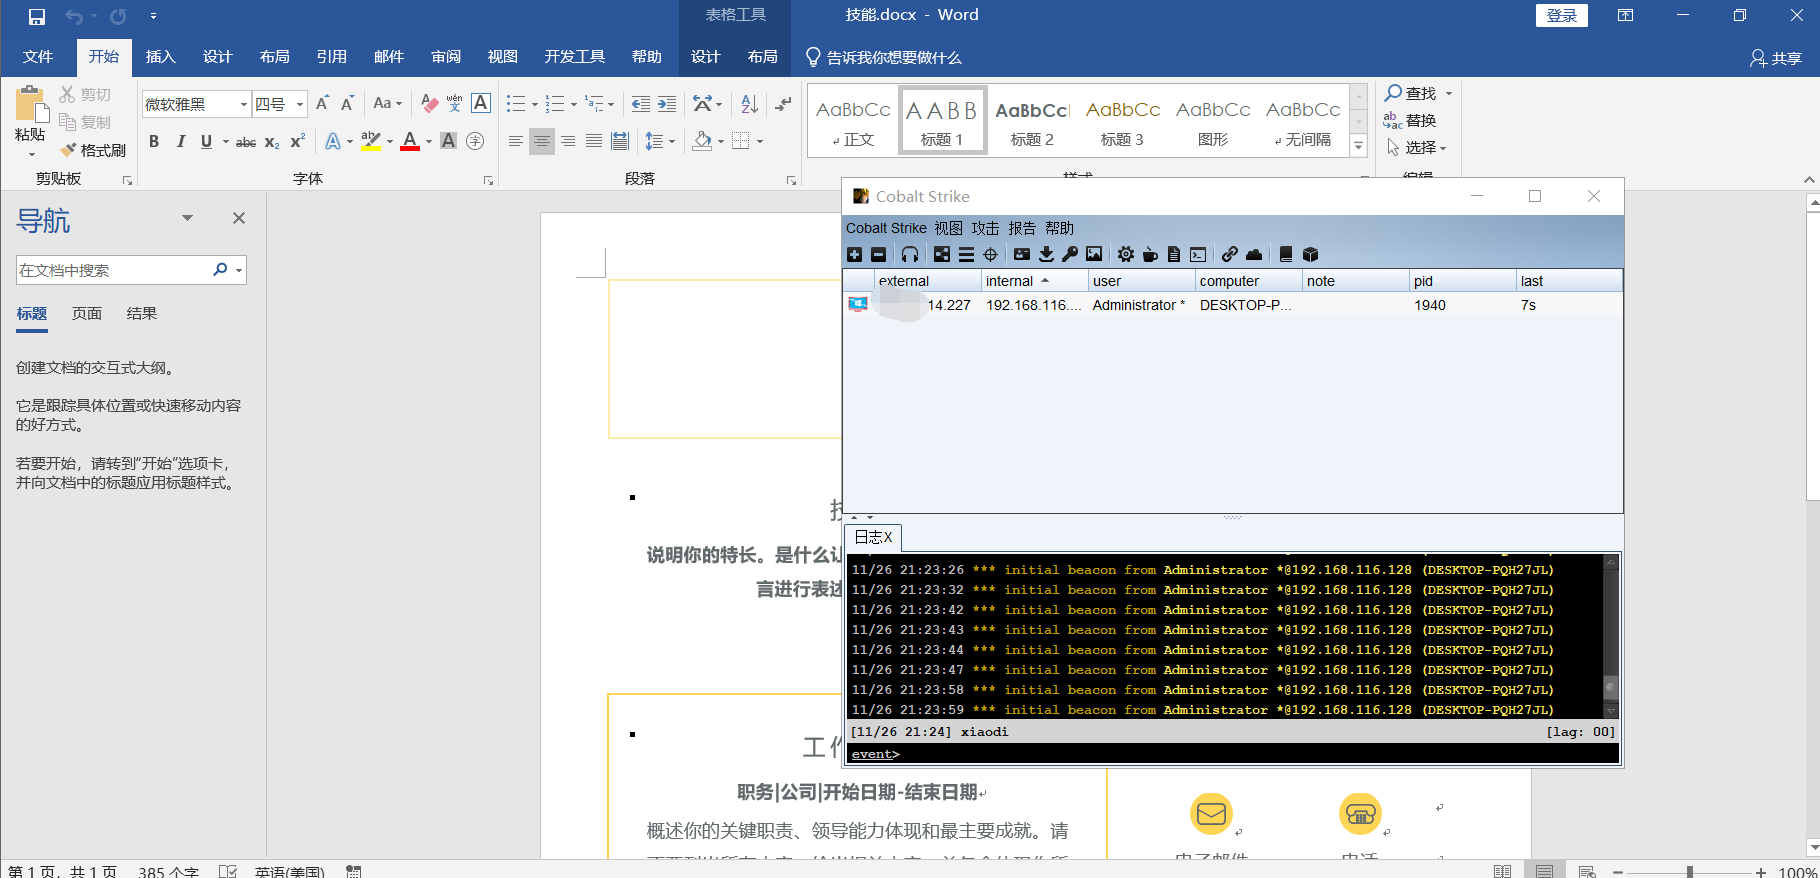Click the Format Painter (格式刷) in Word
The width and height of the screenshot is (1820, 878).
(93, 150)
